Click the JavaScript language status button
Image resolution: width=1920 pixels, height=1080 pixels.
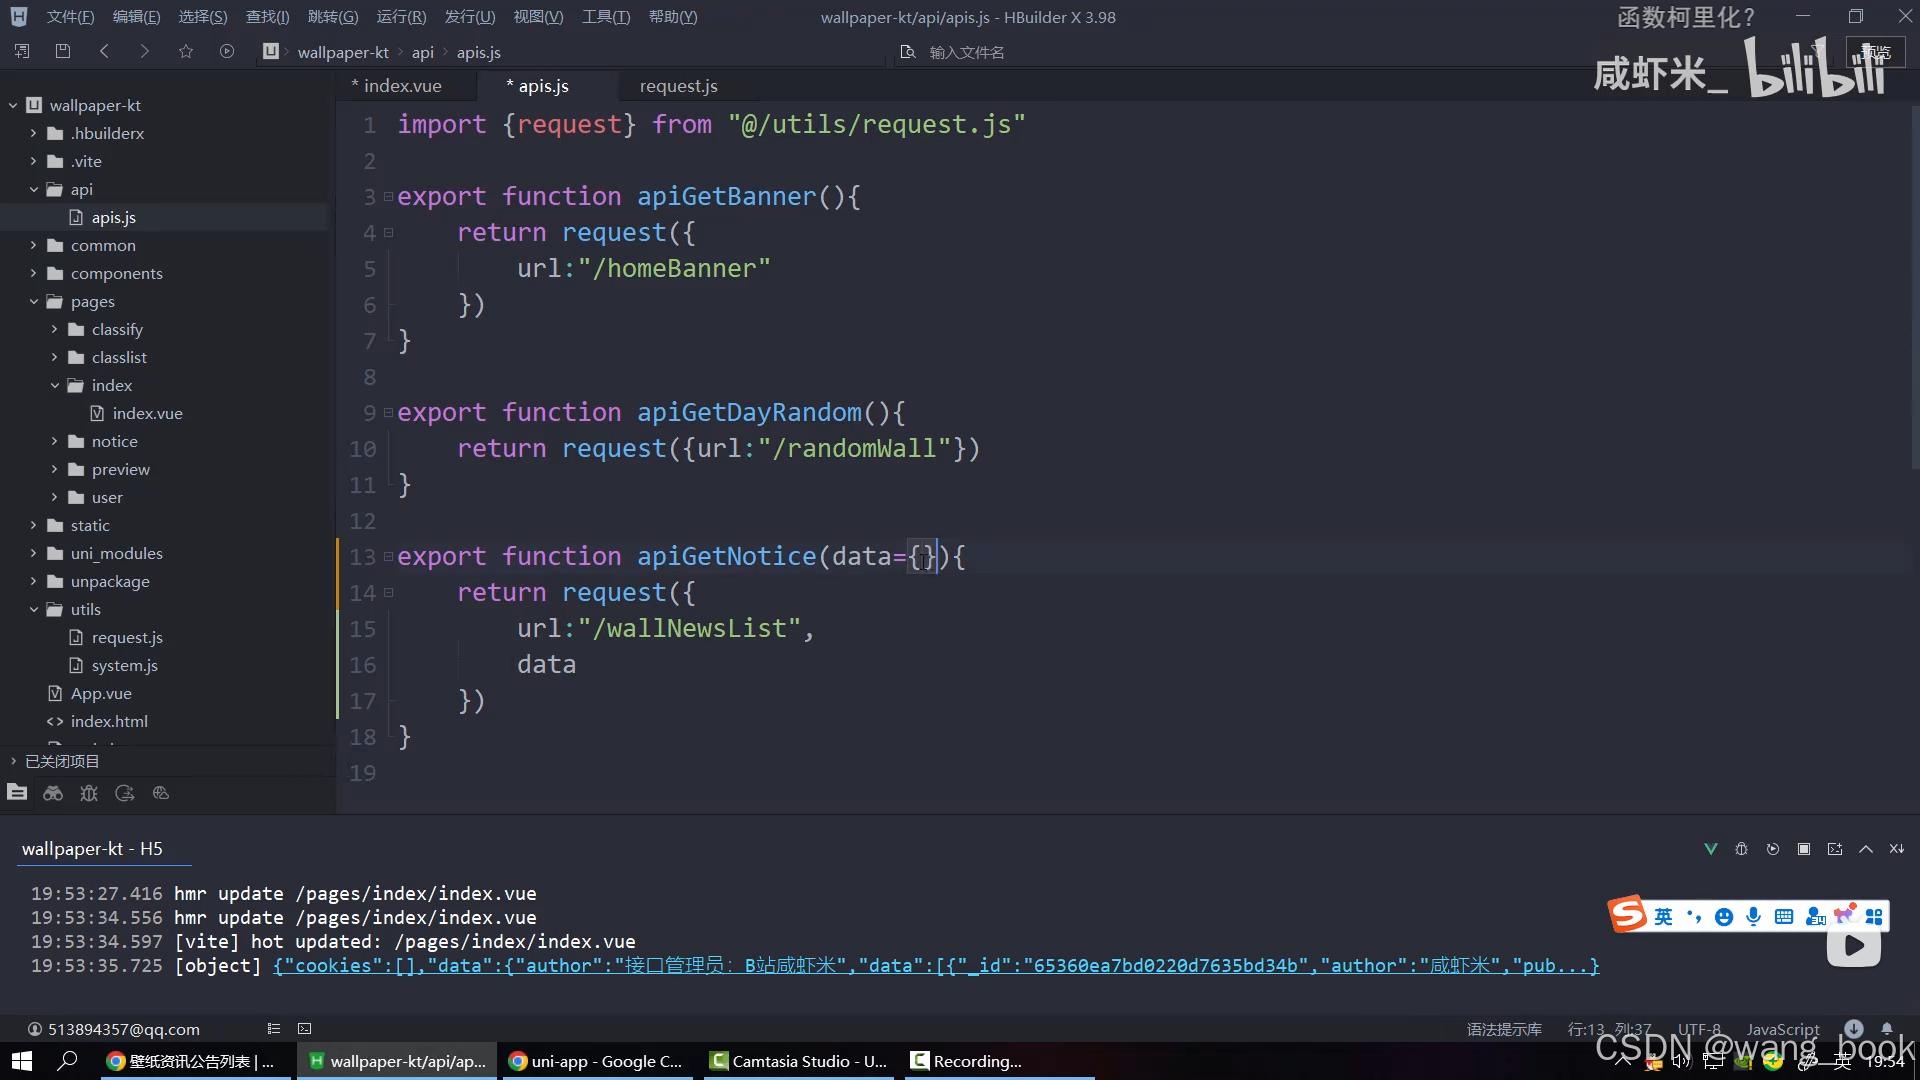pos(1782,1029)
